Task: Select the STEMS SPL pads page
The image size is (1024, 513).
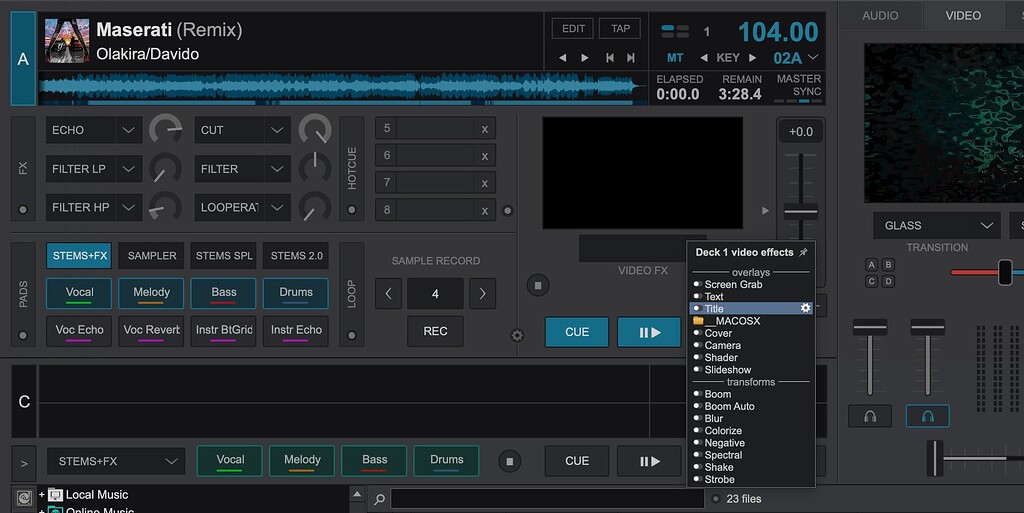Action: pyautogui.click(x=223, y=256)
